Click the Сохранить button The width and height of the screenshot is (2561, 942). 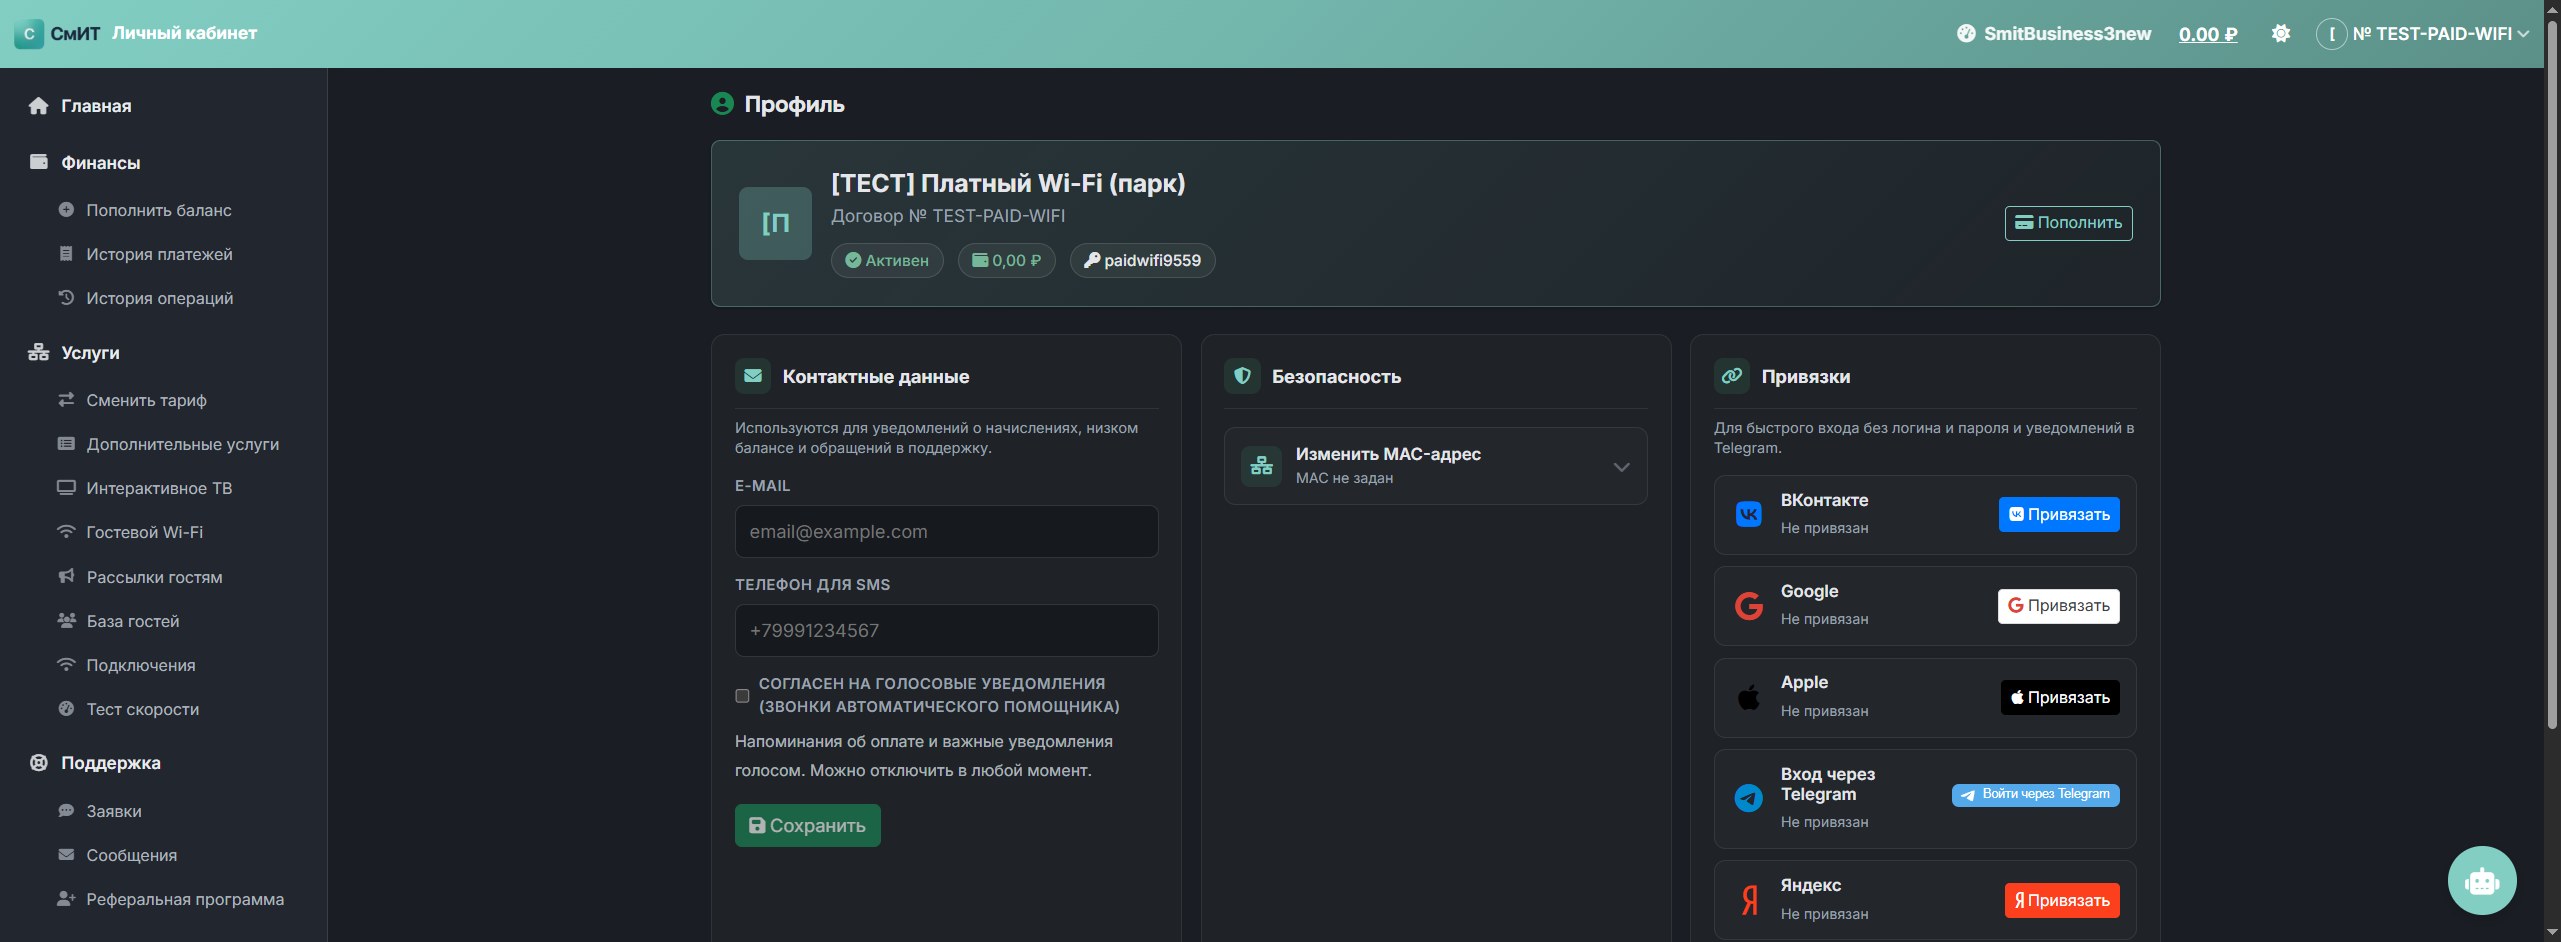[807, 826]
